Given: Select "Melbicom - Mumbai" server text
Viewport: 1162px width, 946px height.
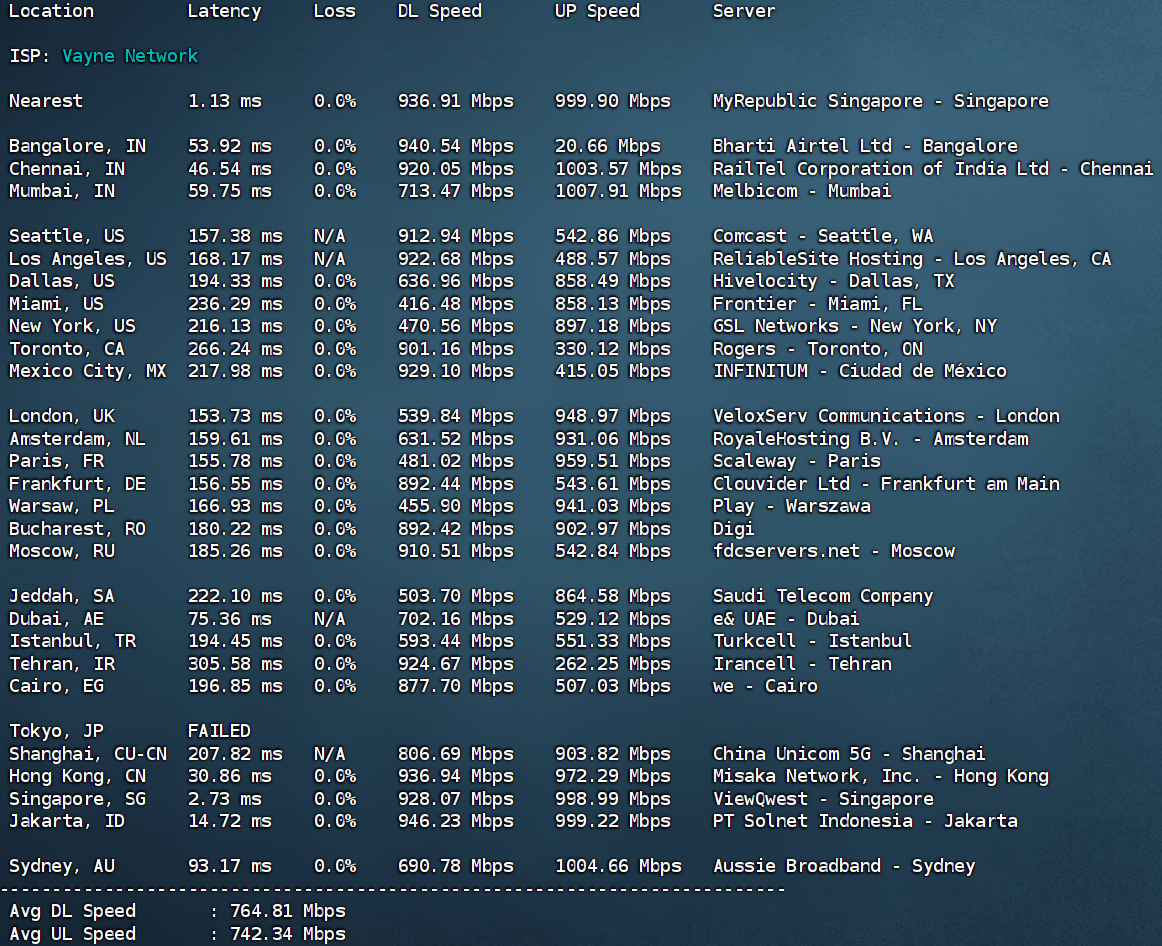Looking at the screenshot, I should 802,191.
